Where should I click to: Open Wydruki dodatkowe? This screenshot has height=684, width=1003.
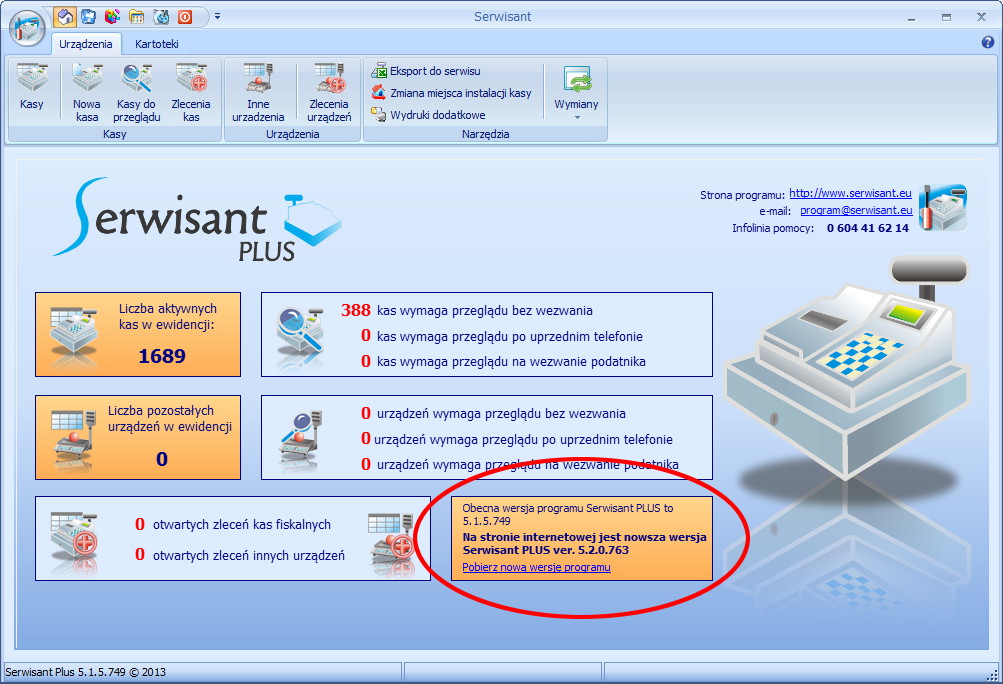point(429,115)
